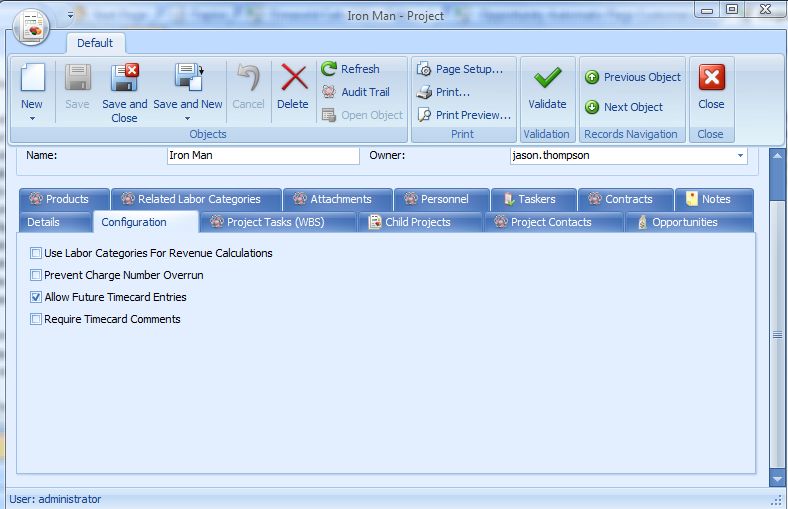Click the green Validate checkmark
The width and height of the screenshot is (788, 509).
pyautogui.click(x=547, y=77)
